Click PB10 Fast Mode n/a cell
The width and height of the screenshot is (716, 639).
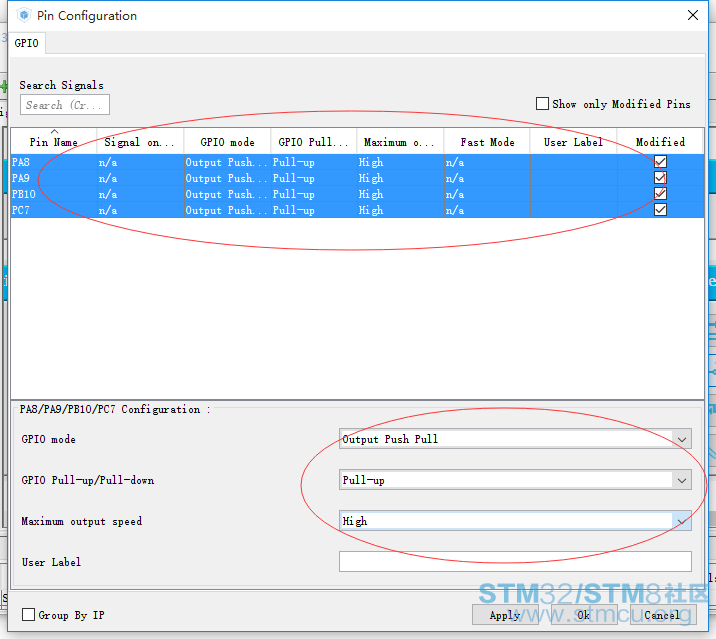487,194
